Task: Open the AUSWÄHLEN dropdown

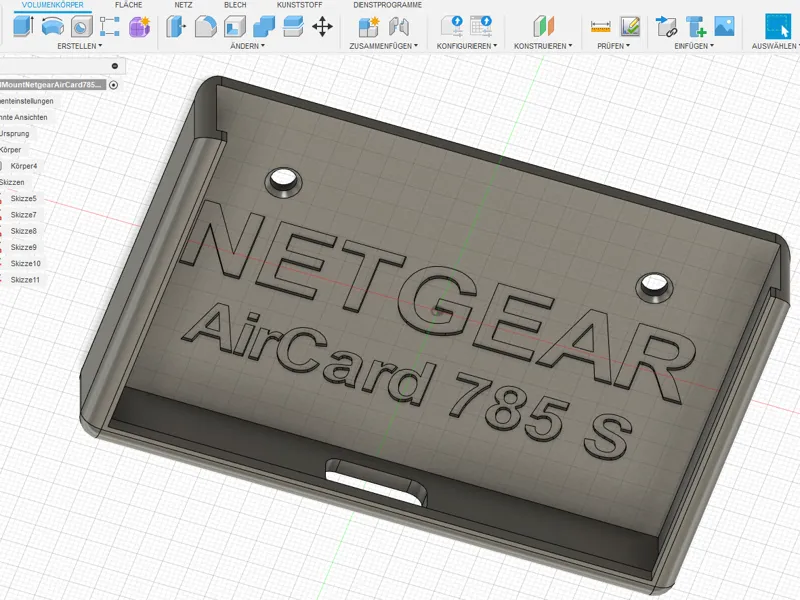Action: [776, 46]
